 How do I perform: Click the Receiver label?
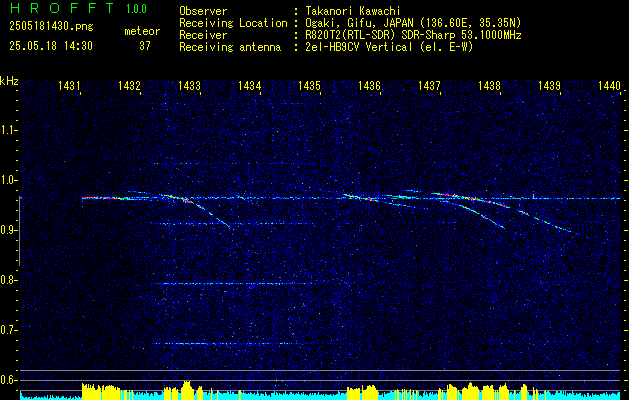coord(203,35)
